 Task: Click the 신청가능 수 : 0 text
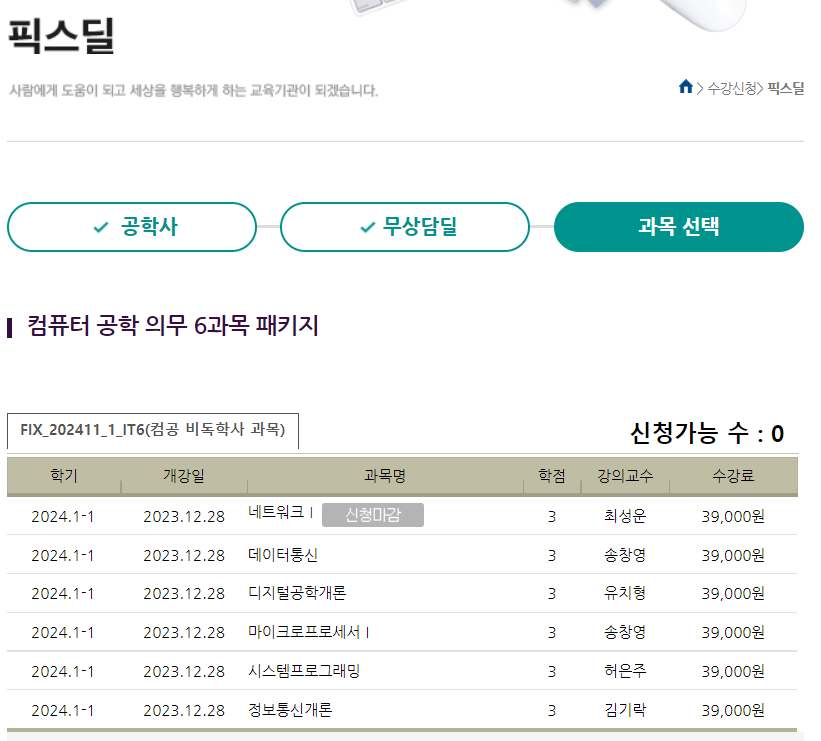pos(707,434)
